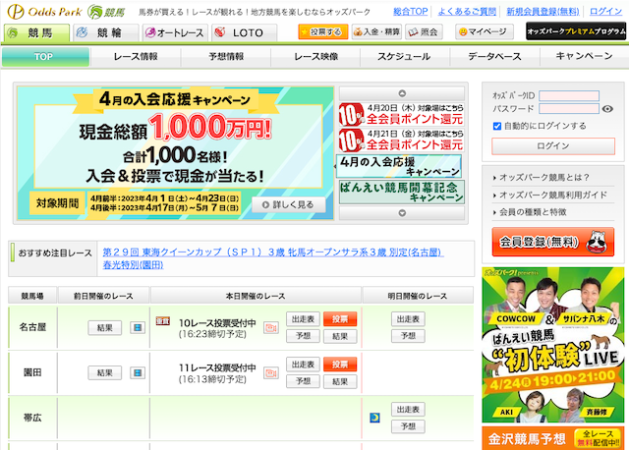
Task: Open 入金・精算 deposit button
Action: 377,32
